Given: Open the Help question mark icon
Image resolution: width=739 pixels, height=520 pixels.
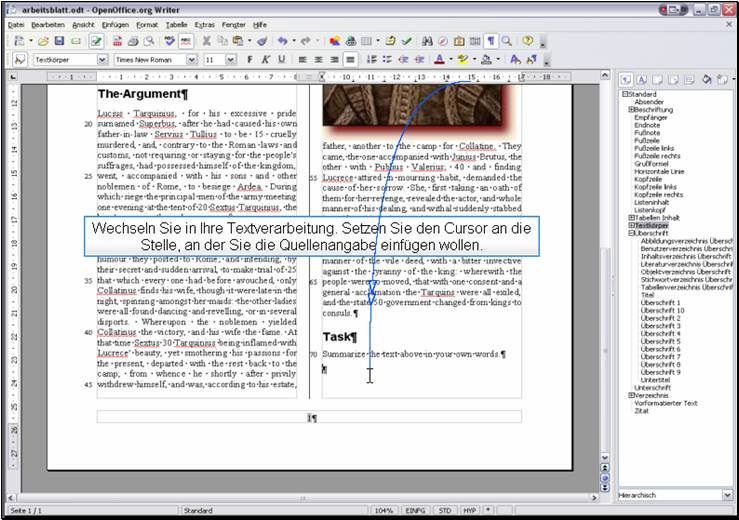Looking at the screenshot, I should [x=527, y=41].
